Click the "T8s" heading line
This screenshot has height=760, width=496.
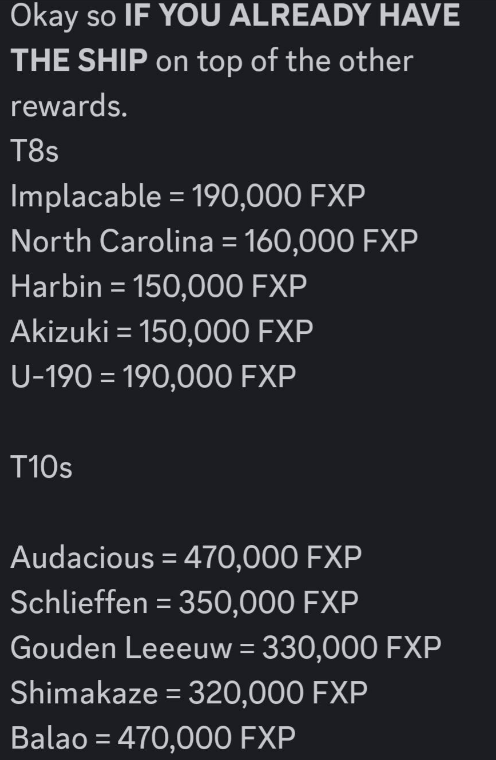click(34, 151)
